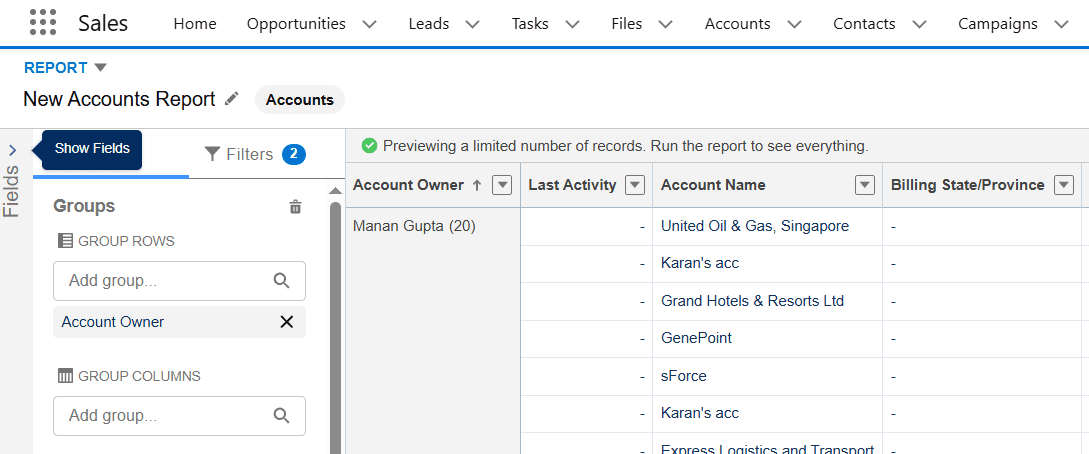Click search icon in Group Columns field
Screen dimensions: 1089x454
tap(281, 415)
